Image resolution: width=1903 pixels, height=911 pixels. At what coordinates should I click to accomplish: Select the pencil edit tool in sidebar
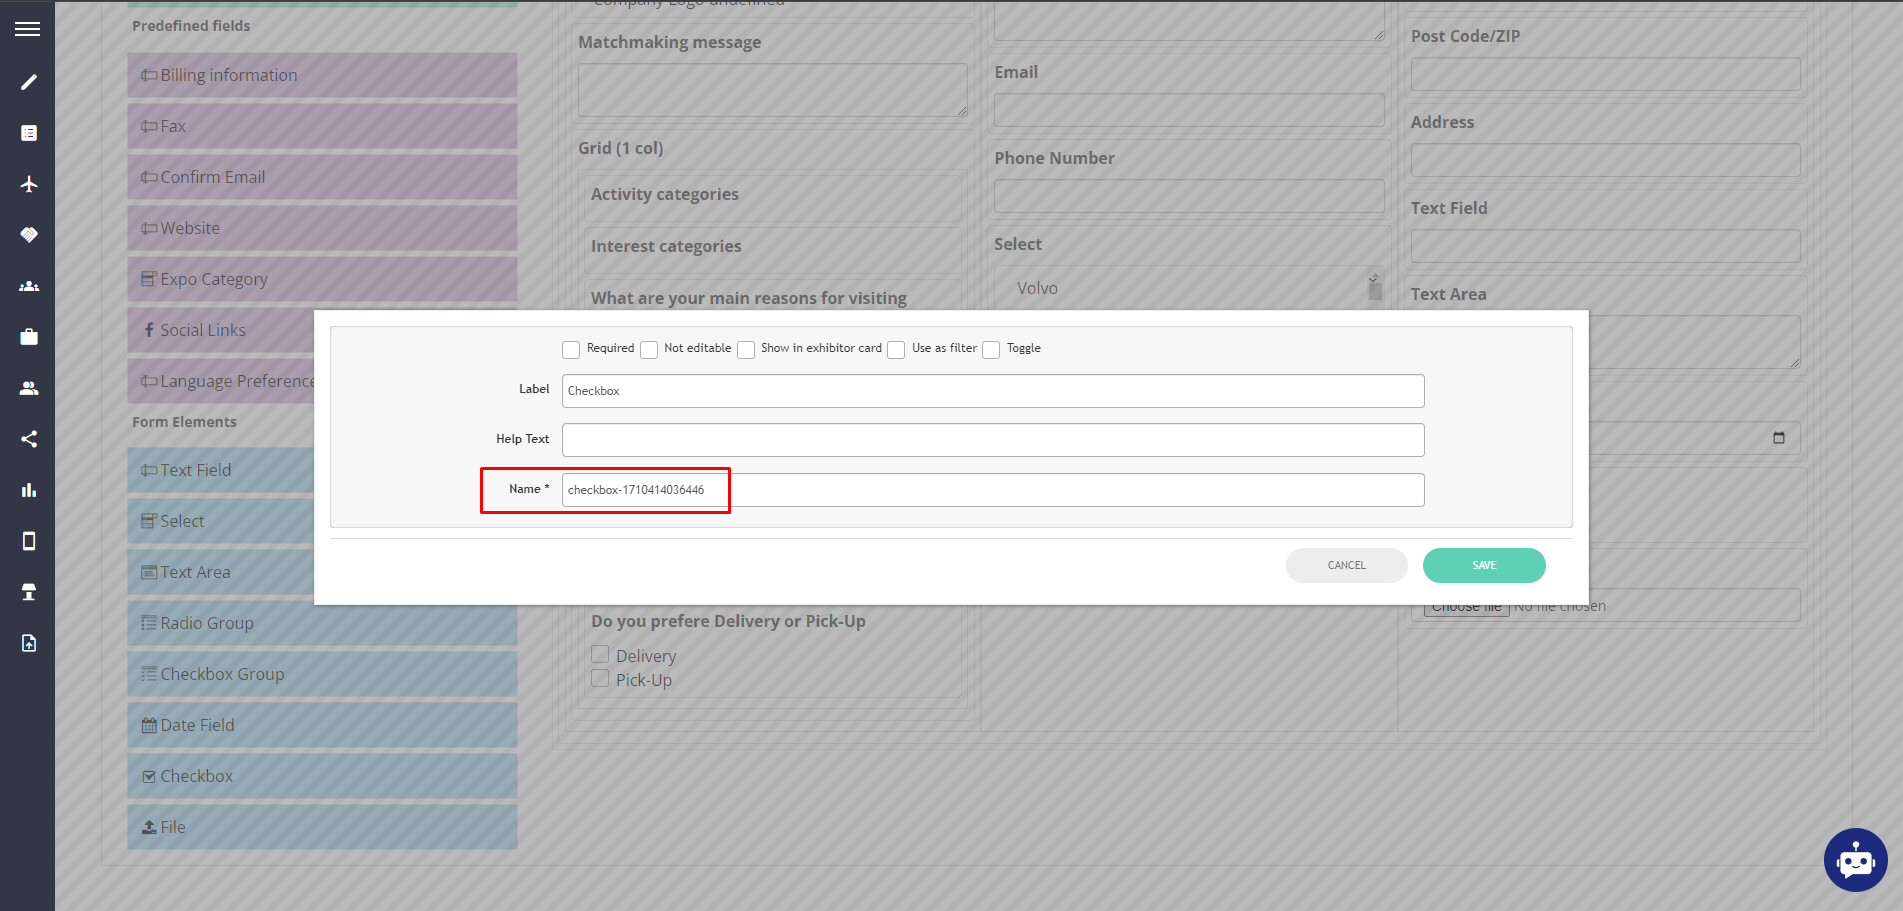(x=28, y=81)
